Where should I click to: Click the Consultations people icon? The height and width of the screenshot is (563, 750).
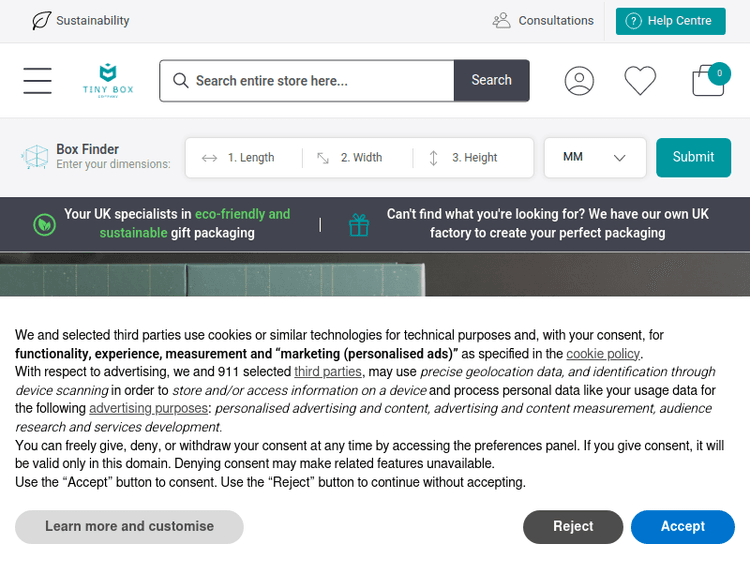pyautogui.click(x=501, y=20)
